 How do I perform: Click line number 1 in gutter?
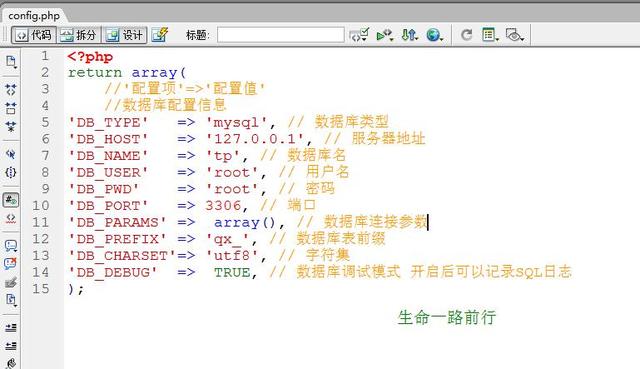45,56
